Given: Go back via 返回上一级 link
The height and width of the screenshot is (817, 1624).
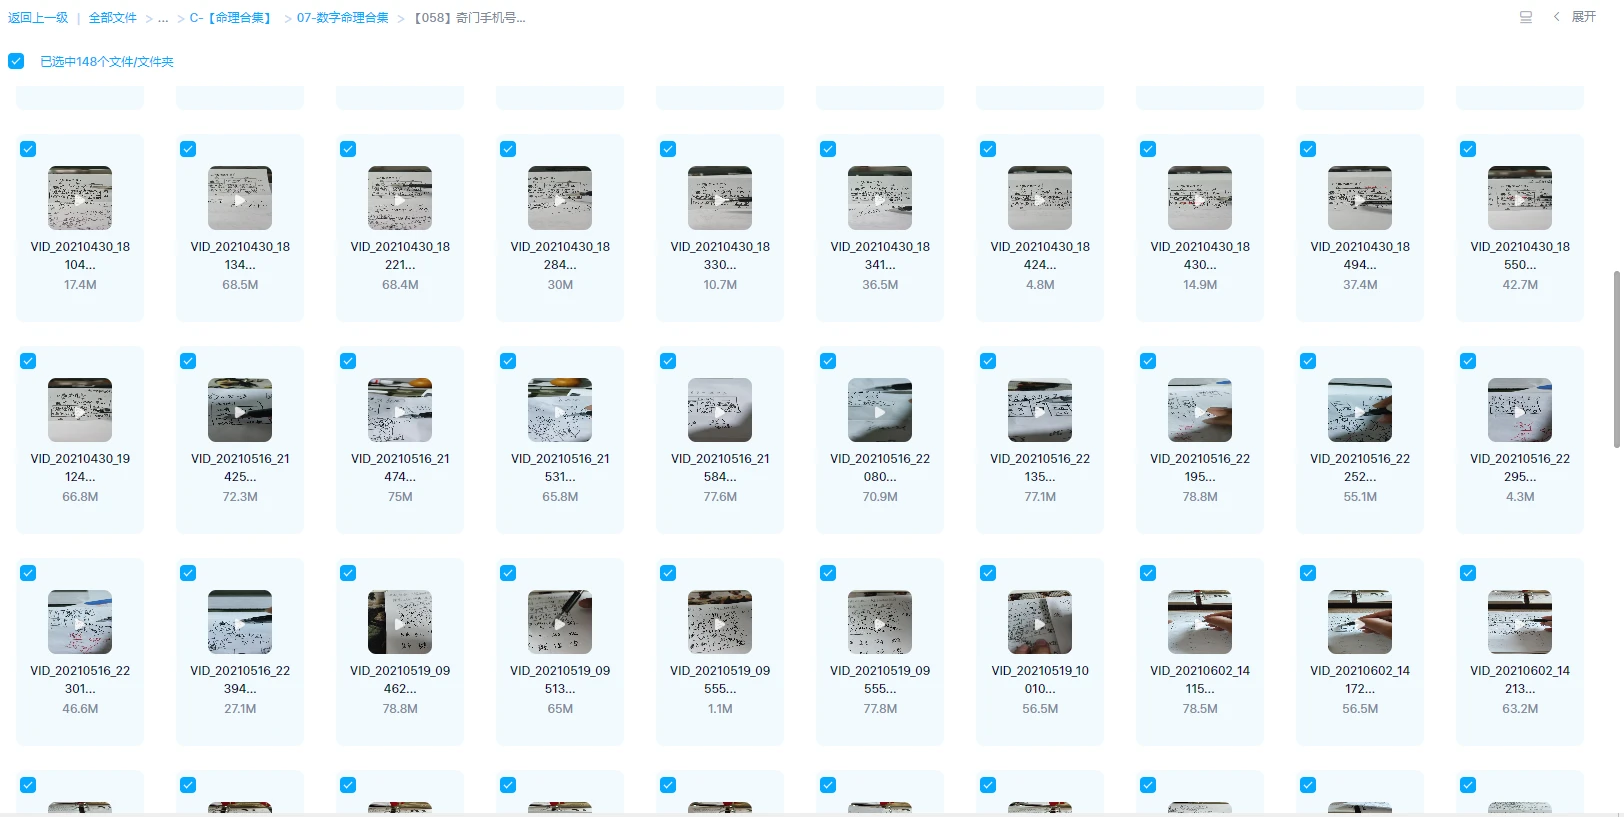Looking at the screenshot, I should (38, 18).
